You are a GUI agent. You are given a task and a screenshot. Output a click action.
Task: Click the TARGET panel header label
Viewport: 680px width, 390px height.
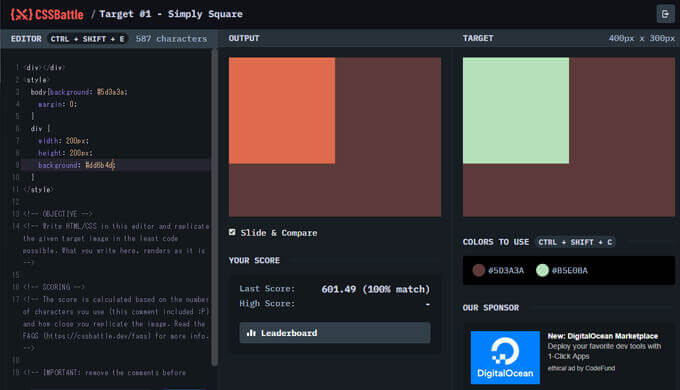coord(478,38)
